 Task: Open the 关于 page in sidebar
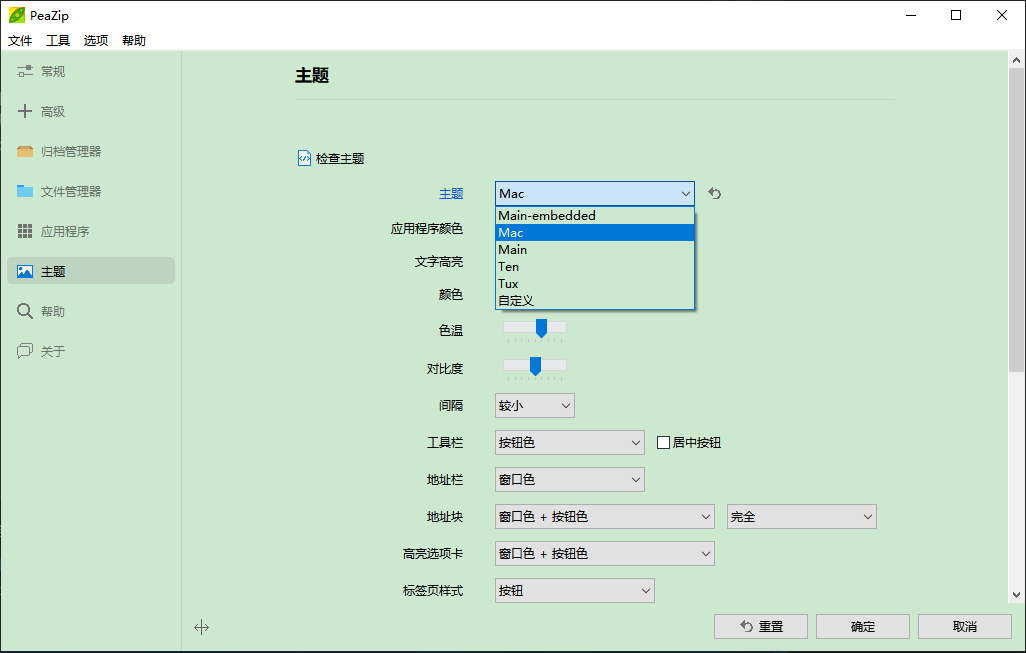[x=91, y=351]
